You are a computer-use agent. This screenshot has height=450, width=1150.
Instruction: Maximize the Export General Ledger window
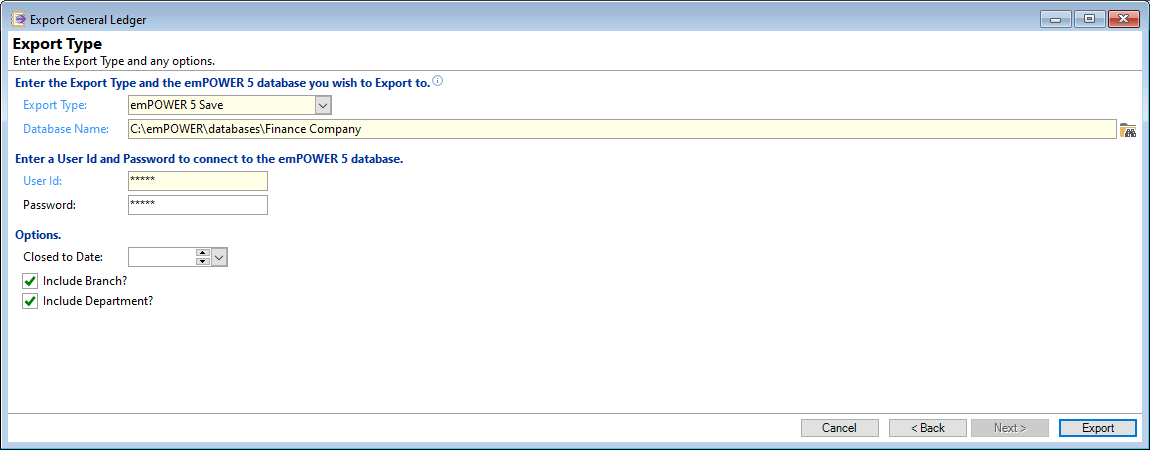1090,19
